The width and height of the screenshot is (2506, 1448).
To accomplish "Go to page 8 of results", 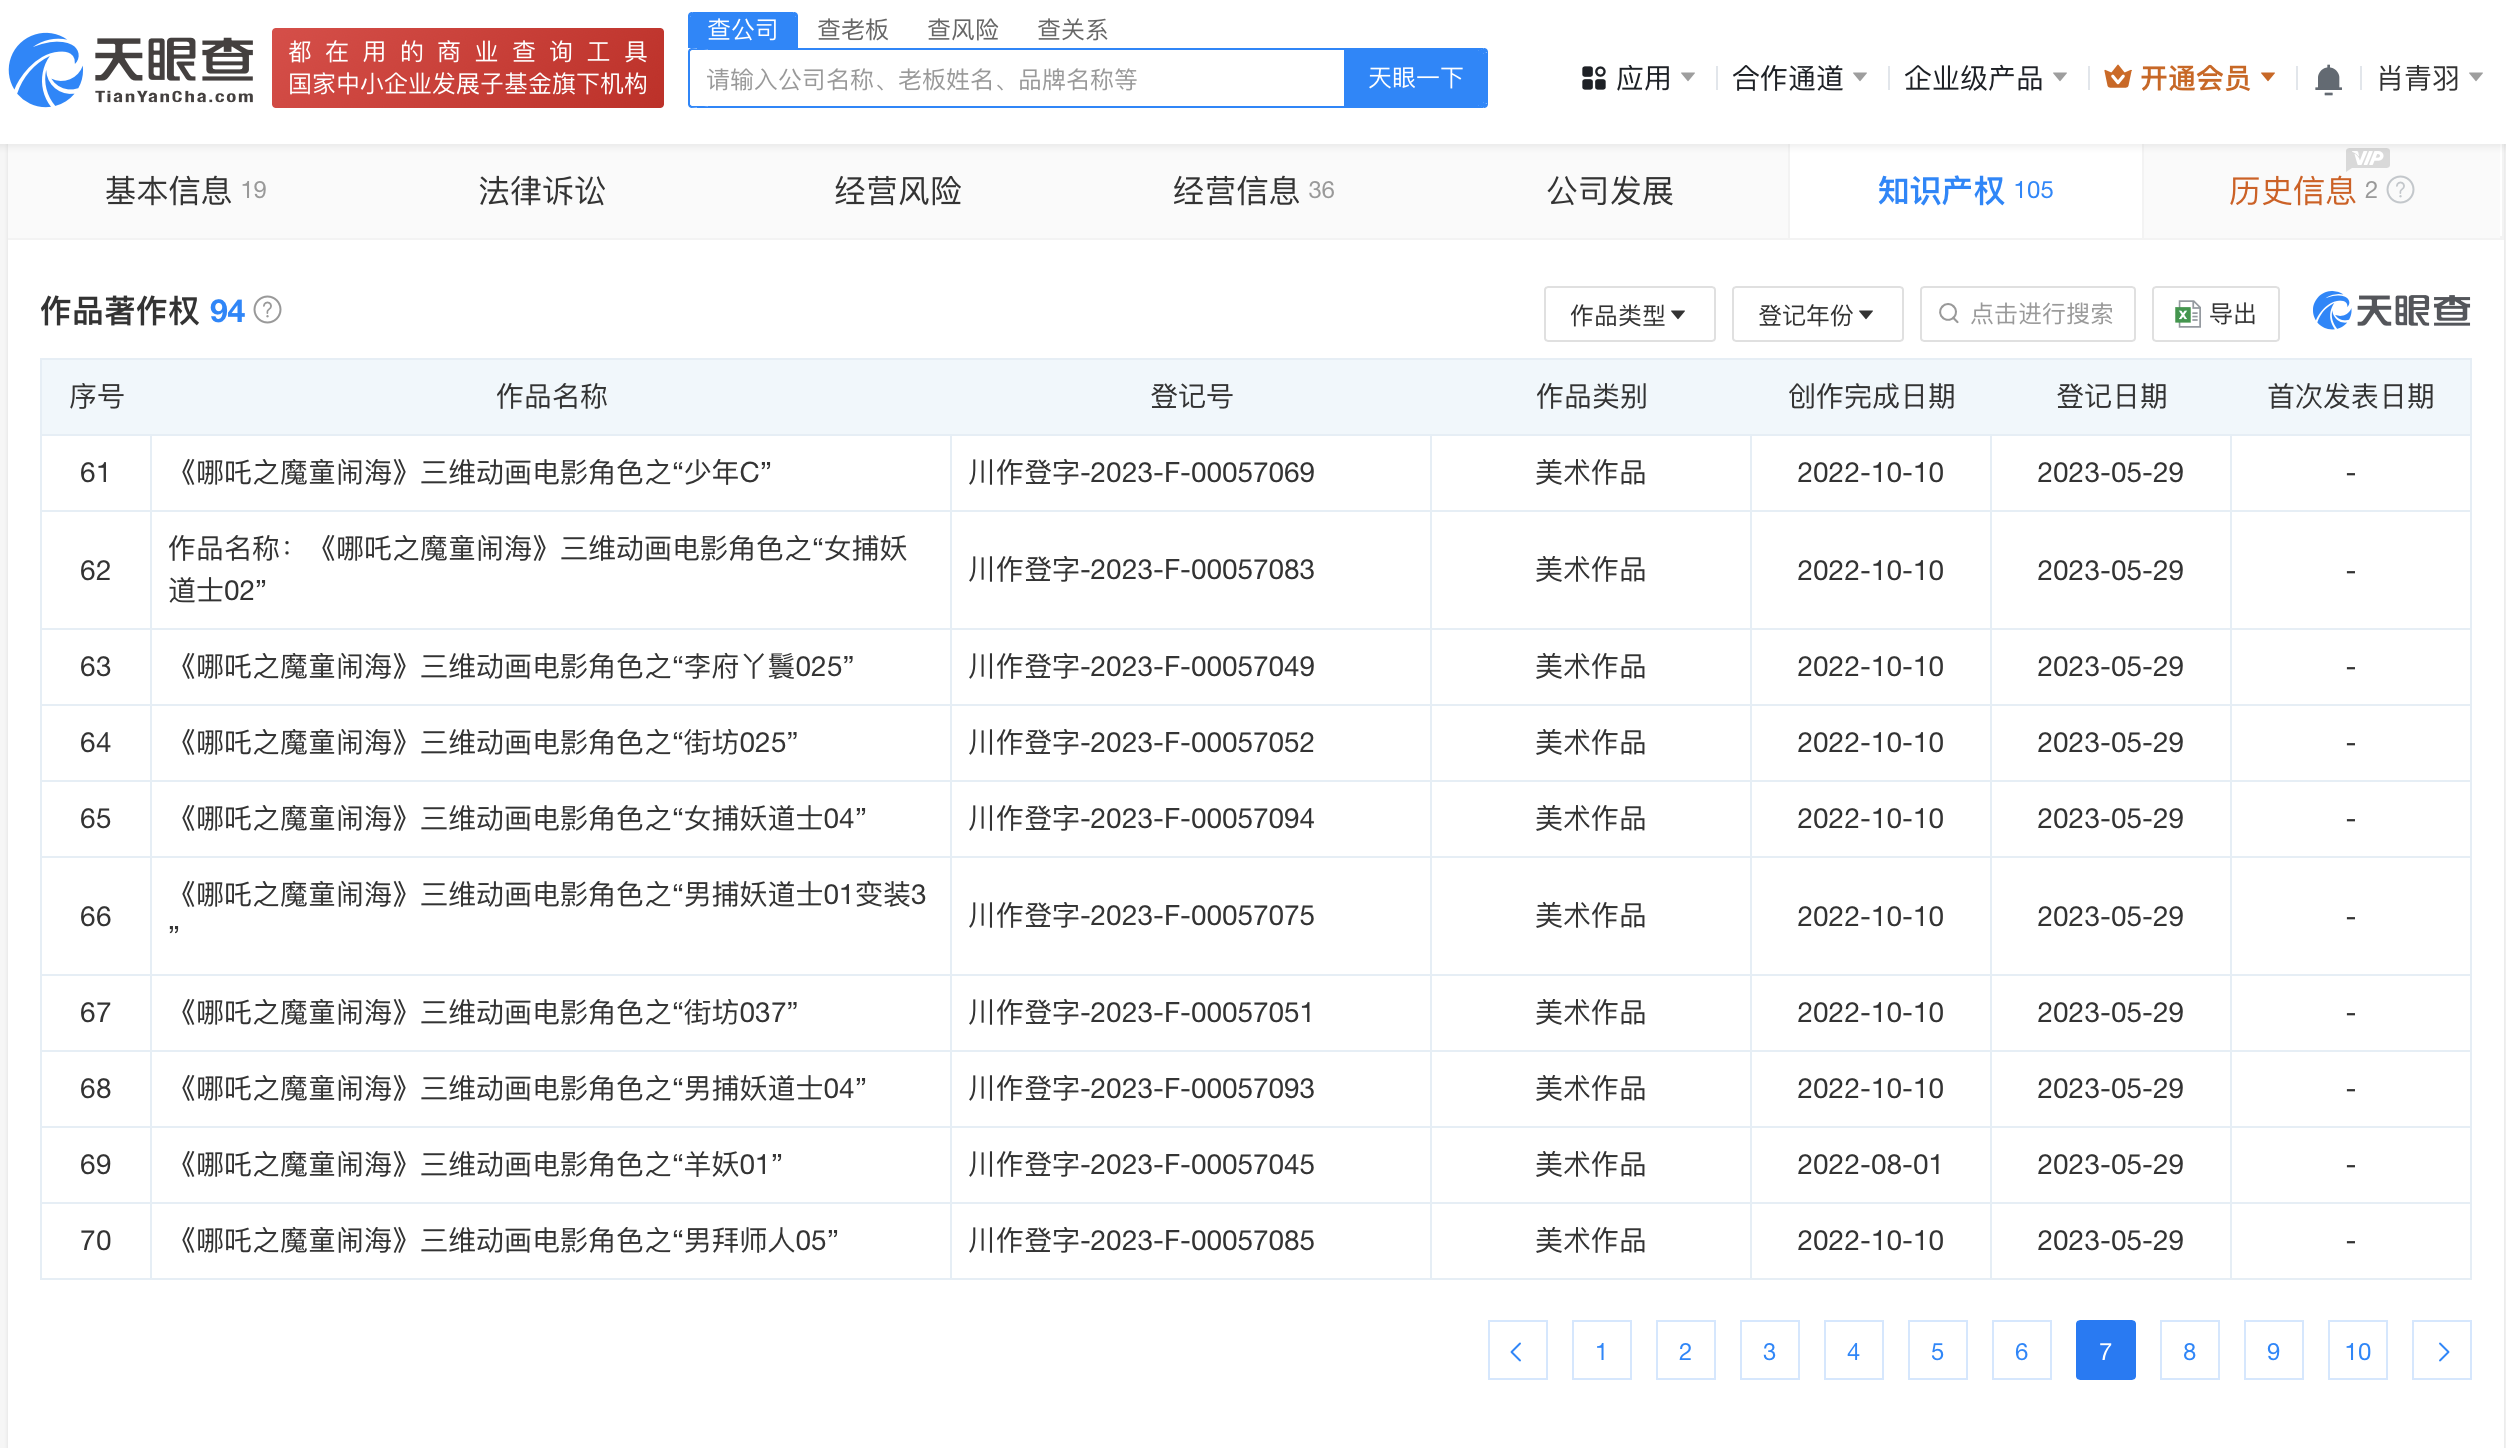I will pos(2189,1351).
